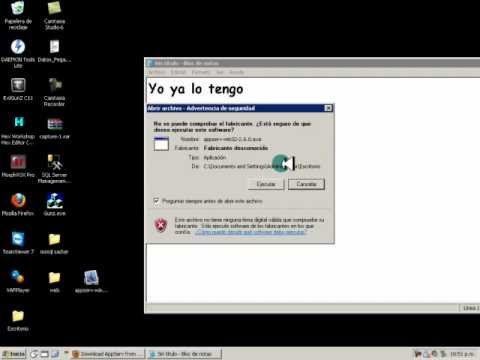
Task: Select the Hex Workshop Hex Editor desktop icon
Action: (x=18, y=130)
